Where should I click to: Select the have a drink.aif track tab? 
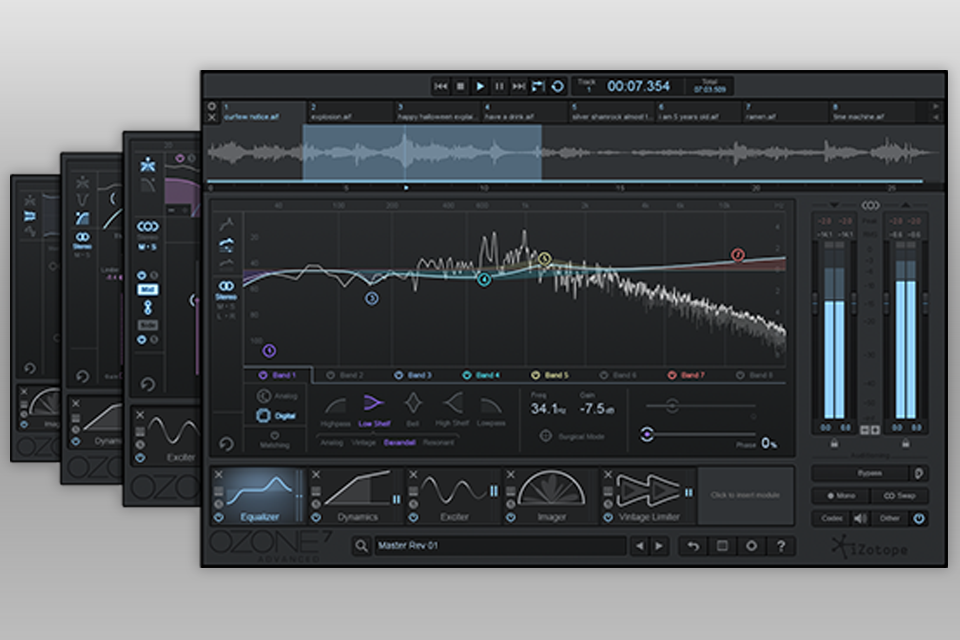pyautogui.click(x=524, y=112)
